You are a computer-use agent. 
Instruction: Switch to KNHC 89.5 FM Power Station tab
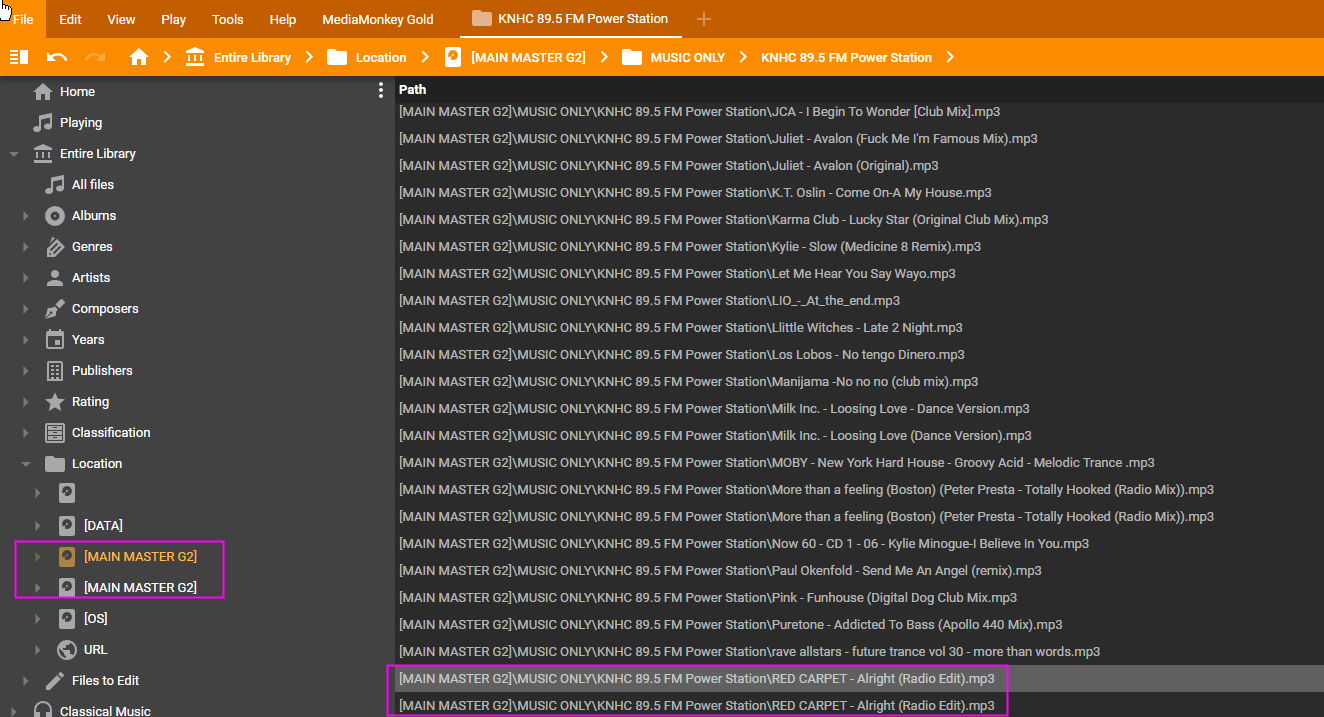[x=582, y=18]
